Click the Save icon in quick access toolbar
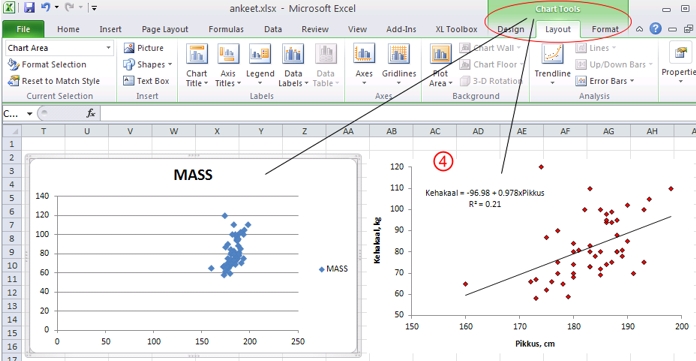Image resolution: width=696 pixels, height=361 pixels. click(x=29, y=8)
